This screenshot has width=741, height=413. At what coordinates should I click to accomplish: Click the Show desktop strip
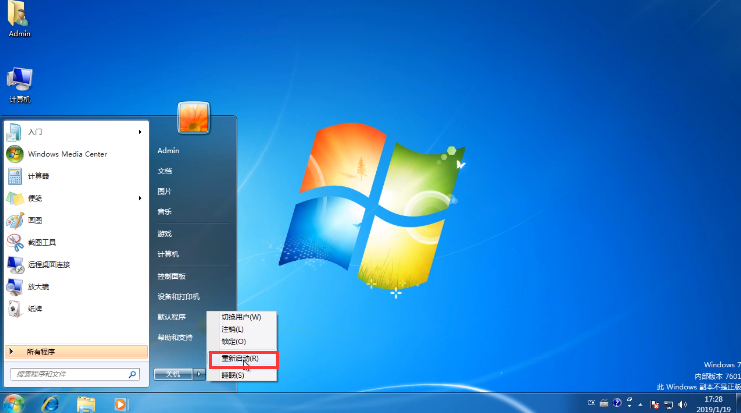(738, 403)
